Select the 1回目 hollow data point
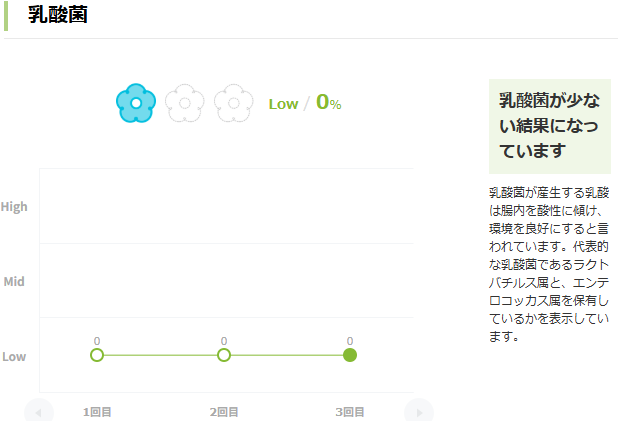The width and height of the screenshot is (618, 421). pos(97,355)
